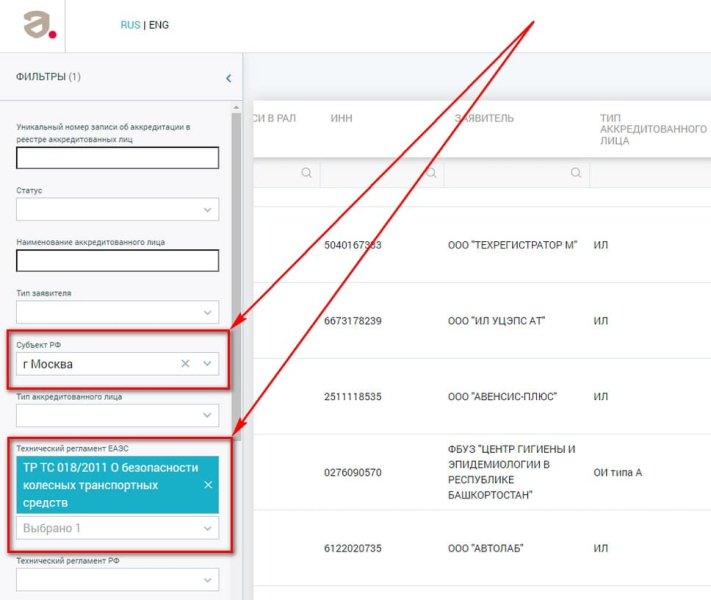Expand the Тип заявителя dropdown
Image resolution: width=711 pixels, height=600 pixels.
pyautogui.click(x=207, y=313)
